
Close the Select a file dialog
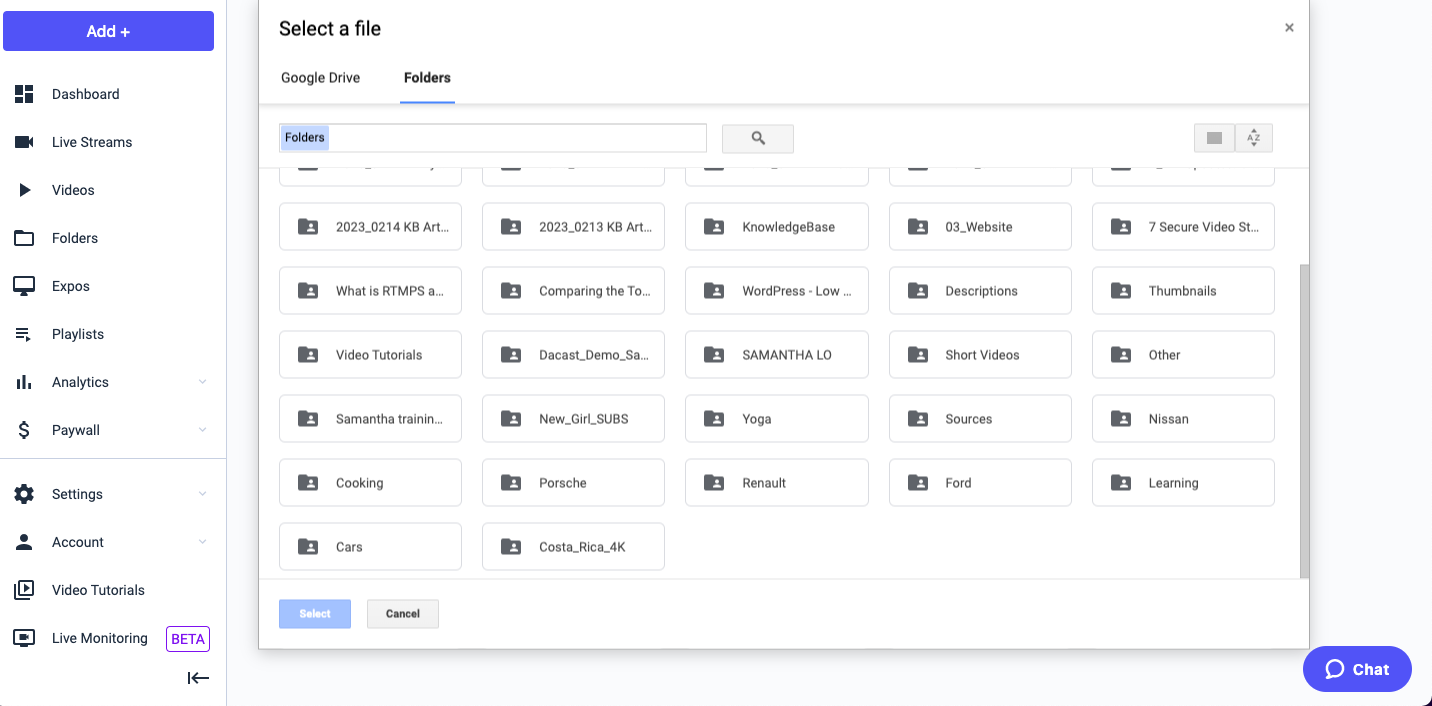[x=1289, y=28]
